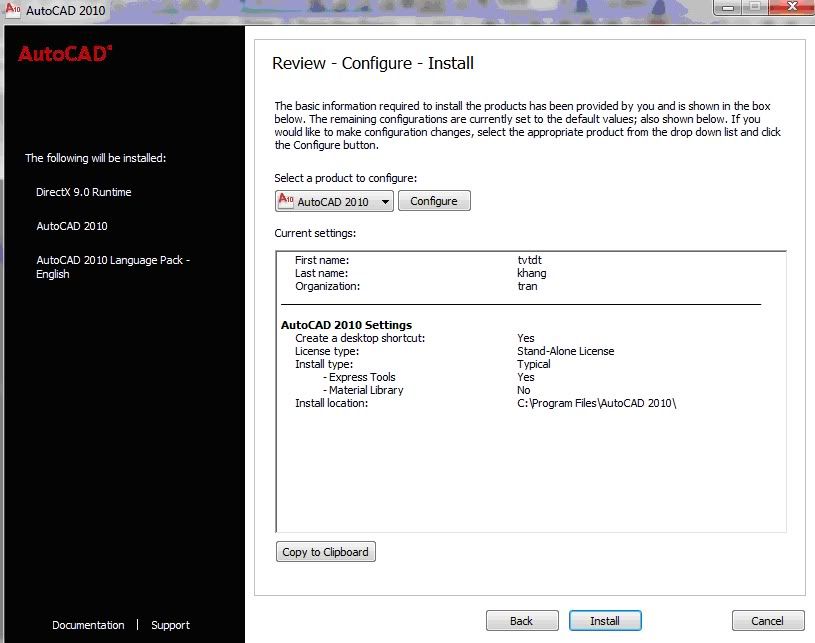Image resolution: width=815 pixels, height=643 pixels.
Task: Open the Documentation link
Action: pos(88,625)
